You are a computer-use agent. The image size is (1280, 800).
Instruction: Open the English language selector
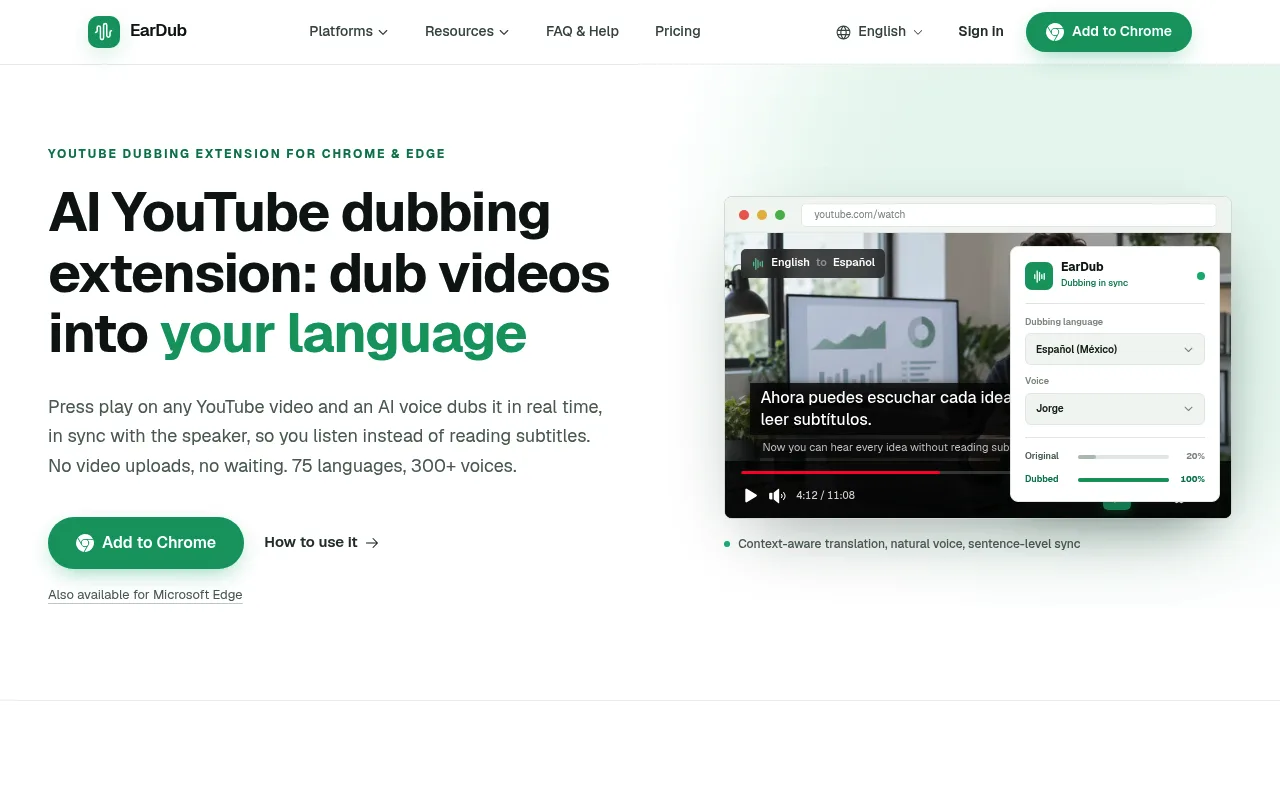[880, 32]
